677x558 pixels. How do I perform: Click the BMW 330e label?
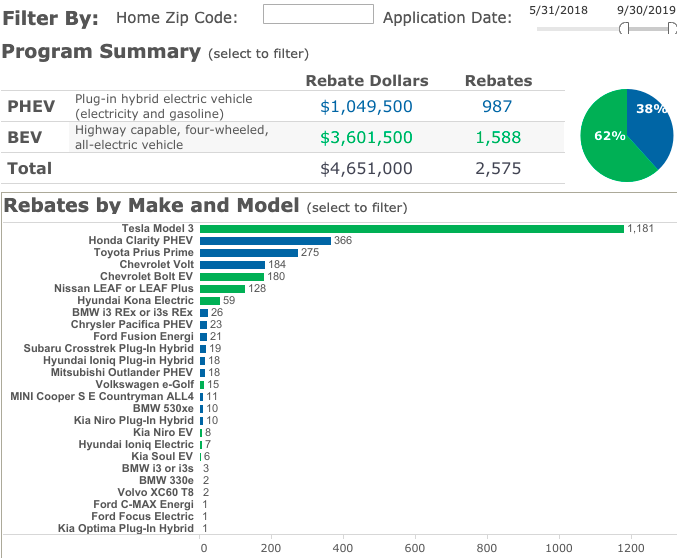pos(166,481)
